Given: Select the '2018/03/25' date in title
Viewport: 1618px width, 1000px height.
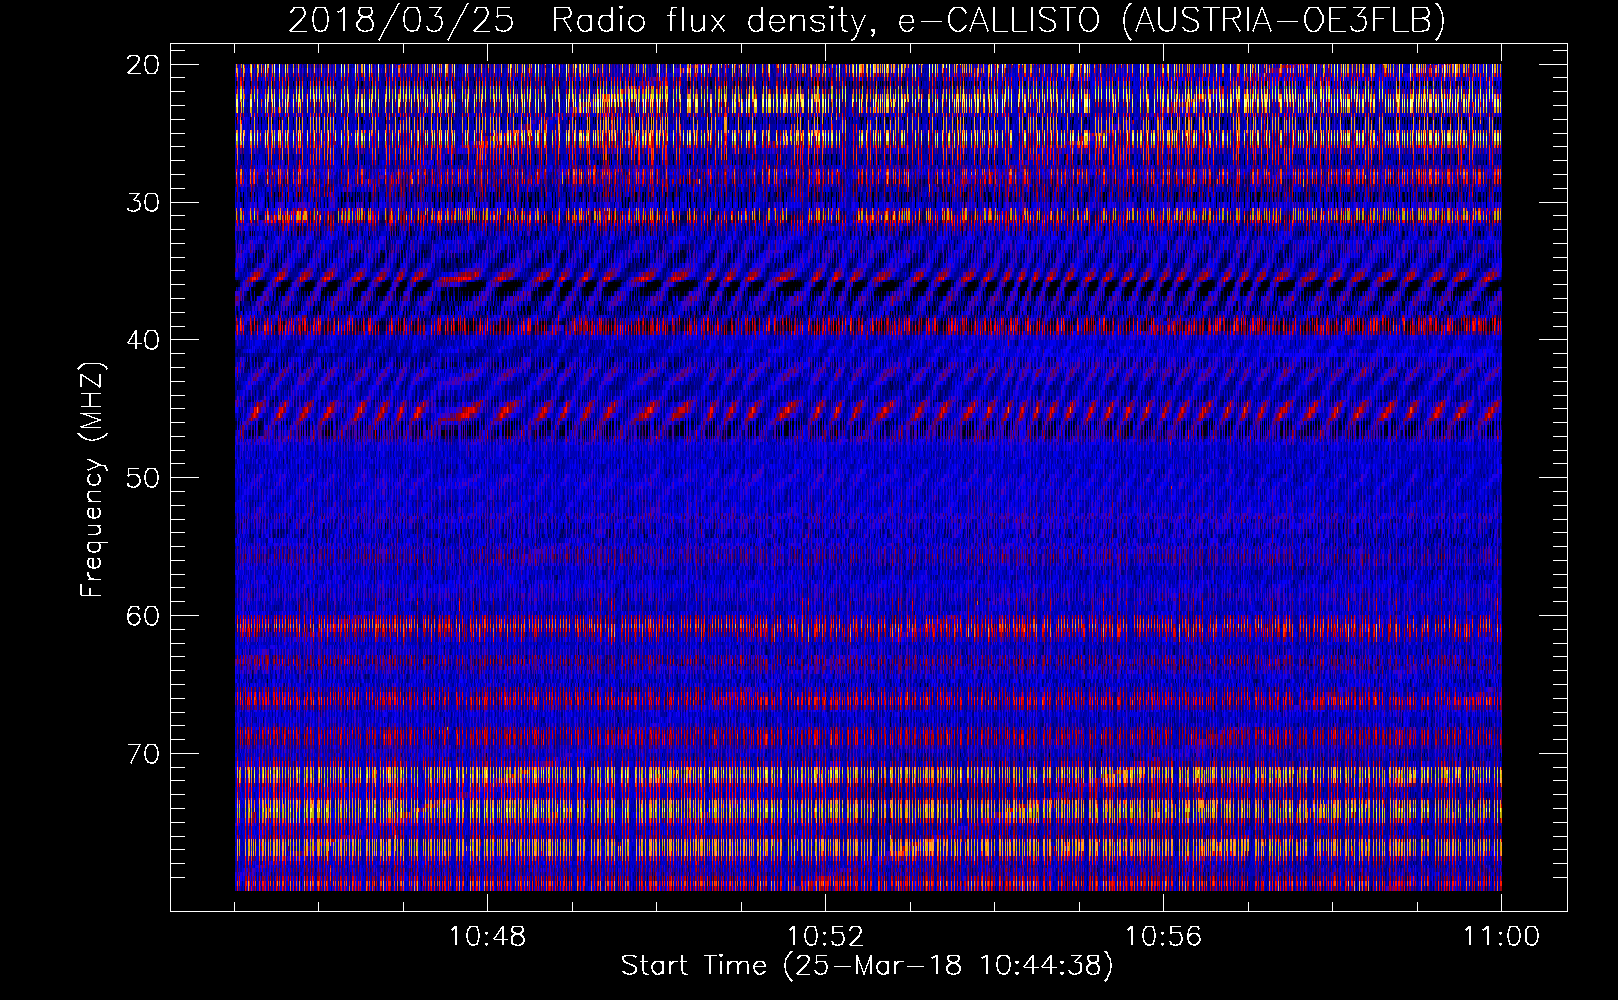Looking at the screenshot, I should click(401, 20).
